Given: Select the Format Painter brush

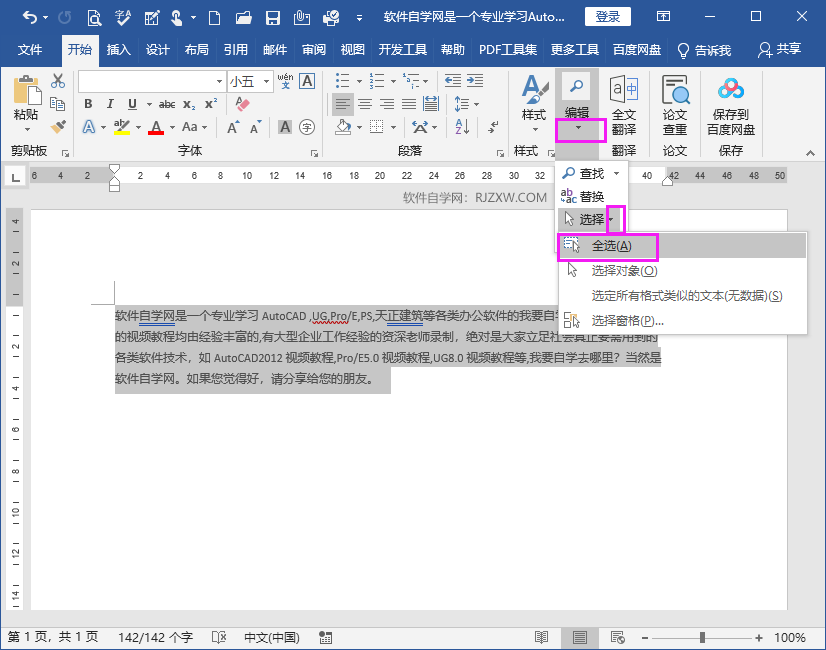Looking at the screenshot, I should (59, 125).
